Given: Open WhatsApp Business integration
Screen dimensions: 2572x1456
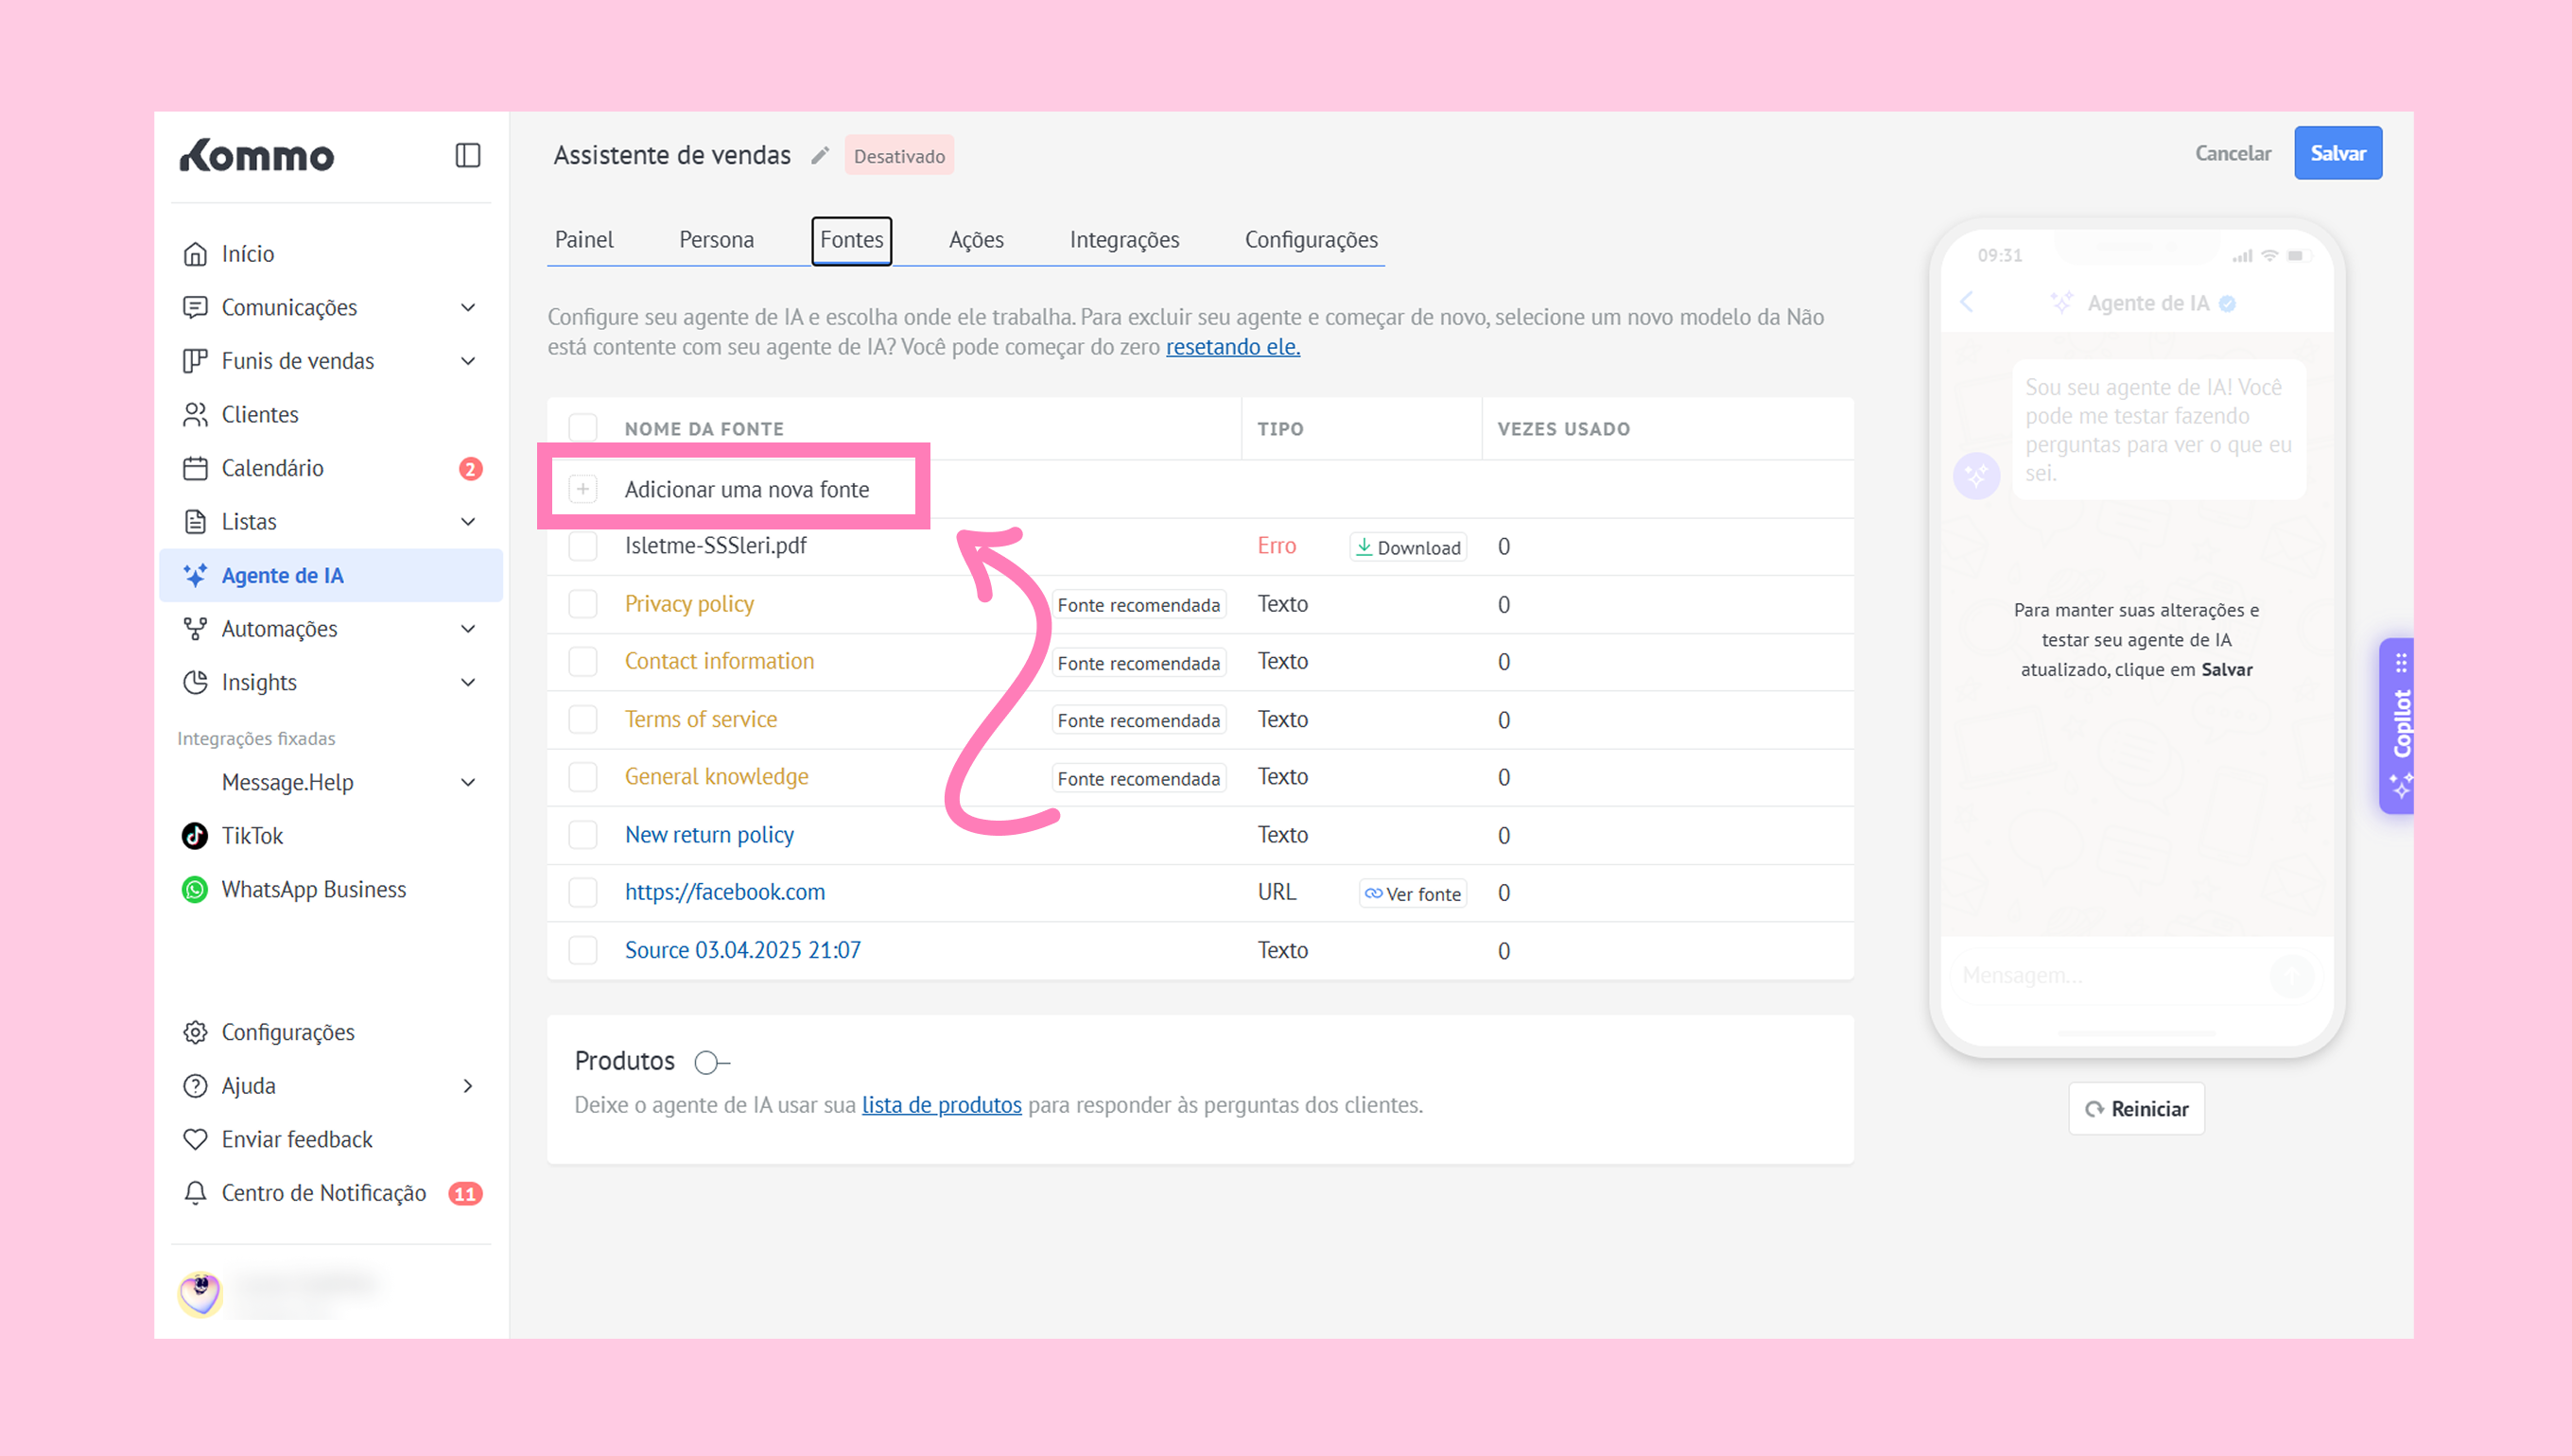Looking at the screenshot, I should (313, 889).
